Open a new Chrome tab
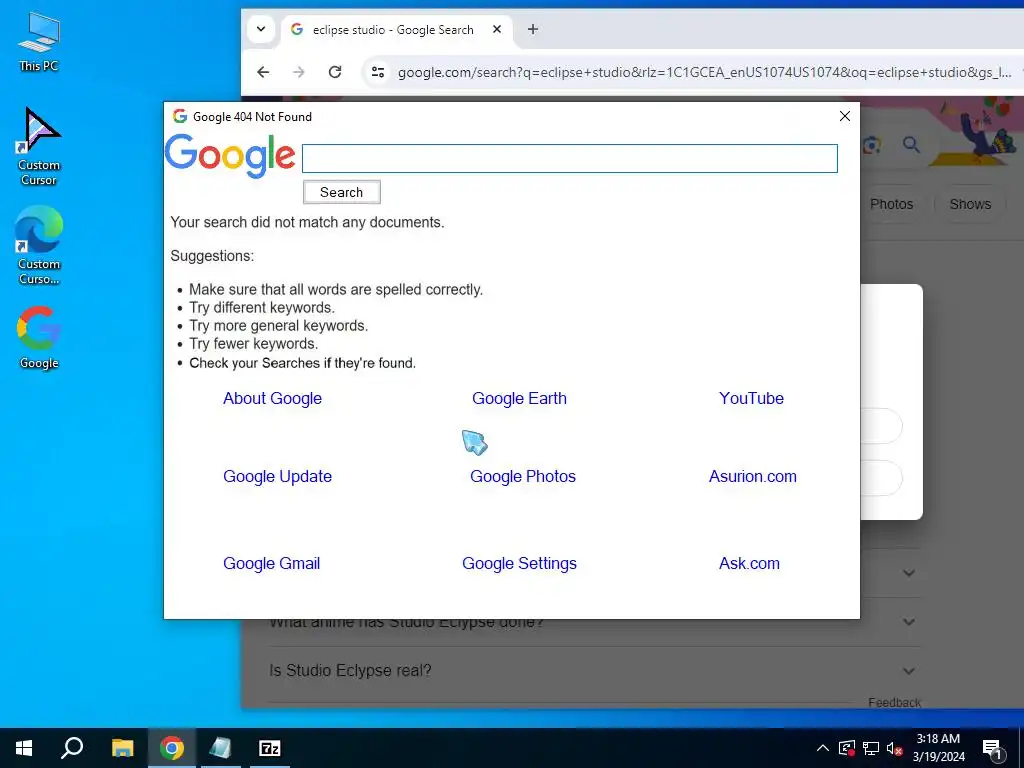Image resolution: width=1024 pixels, height=768 pixels. [x=533, y=29]
